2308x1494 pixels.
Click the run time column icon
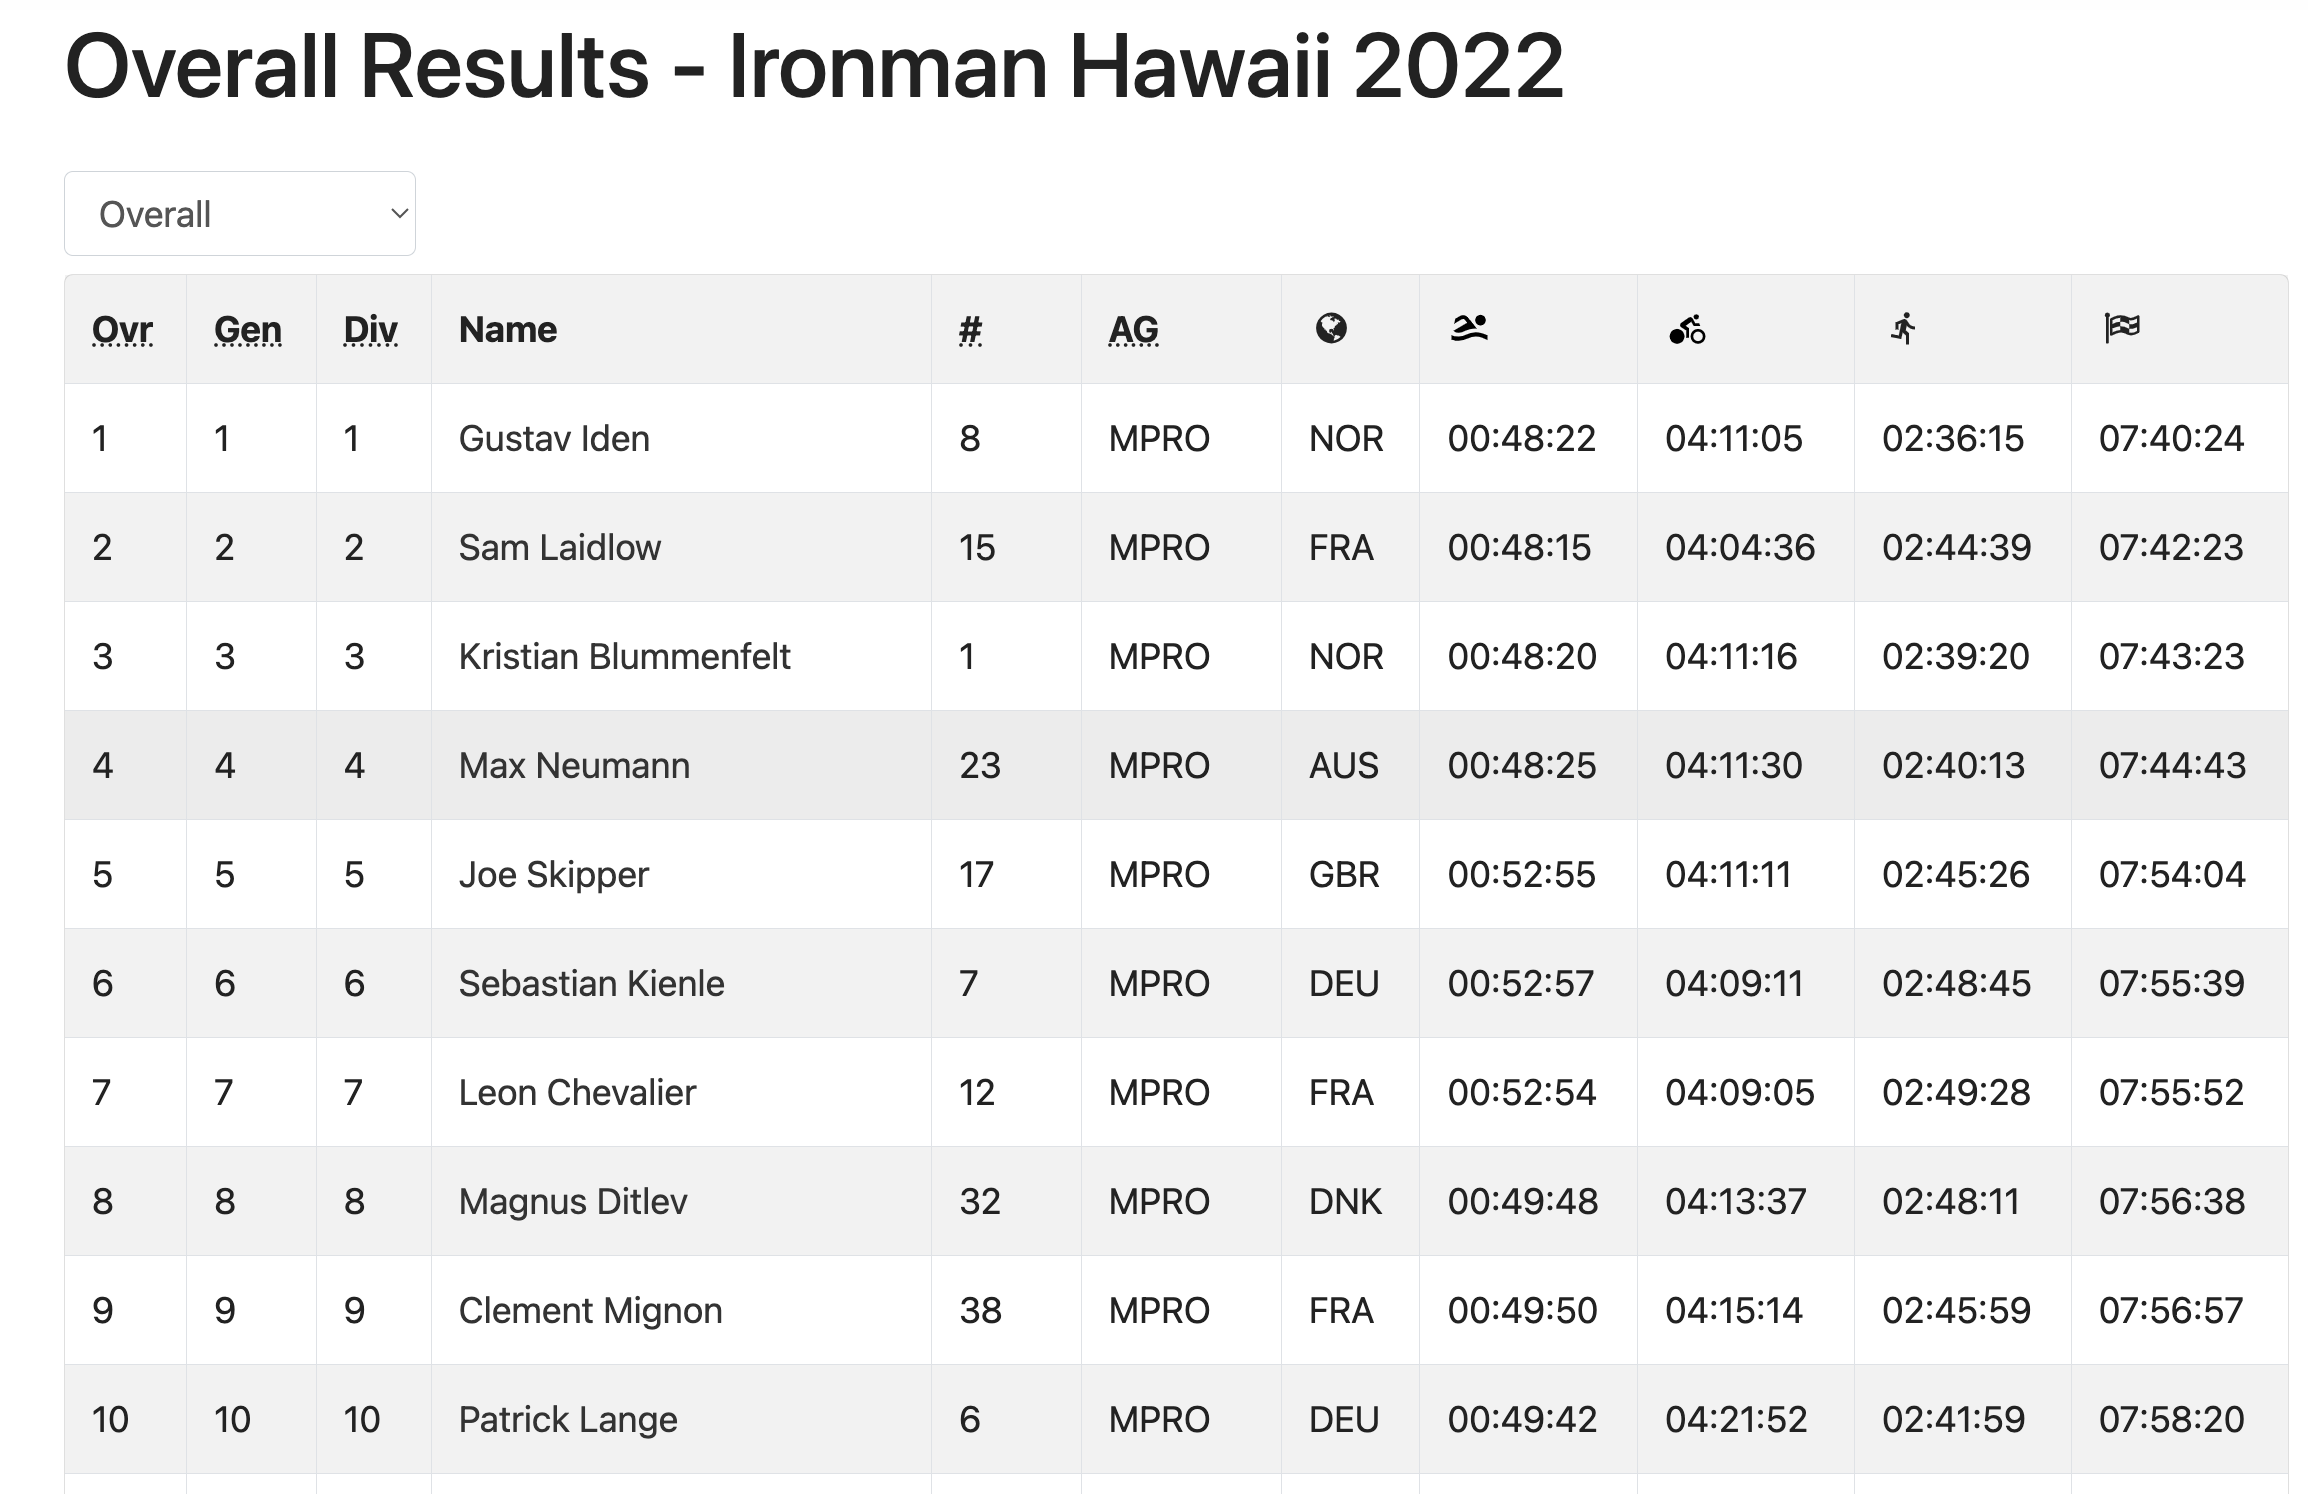click(1904, 328)
